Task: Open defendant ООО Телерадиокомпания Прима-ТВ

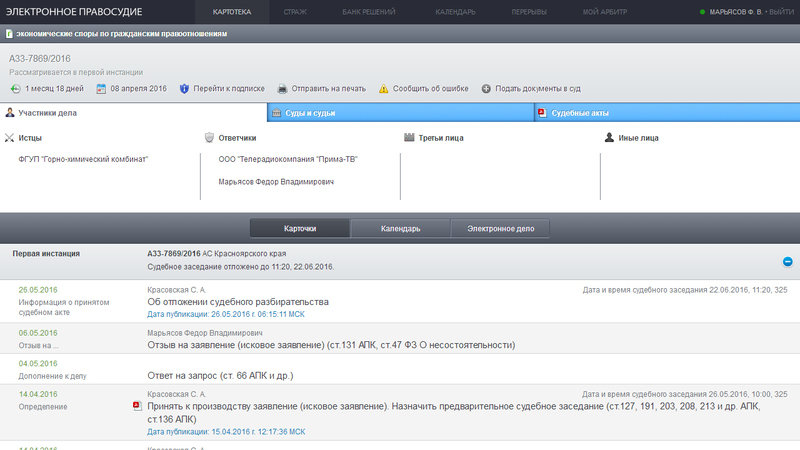Action: pyautogui.click(x=288, y=159)
